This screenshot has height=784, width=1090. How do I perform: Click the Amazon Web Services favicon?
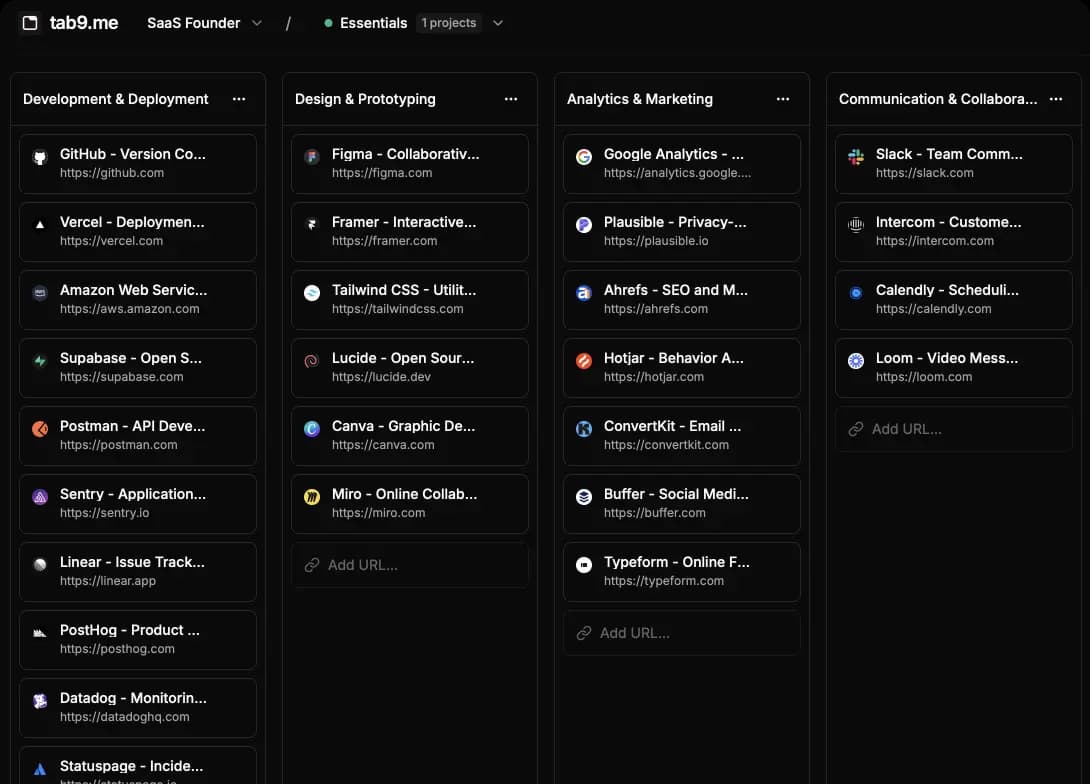(x=40, y=293)
